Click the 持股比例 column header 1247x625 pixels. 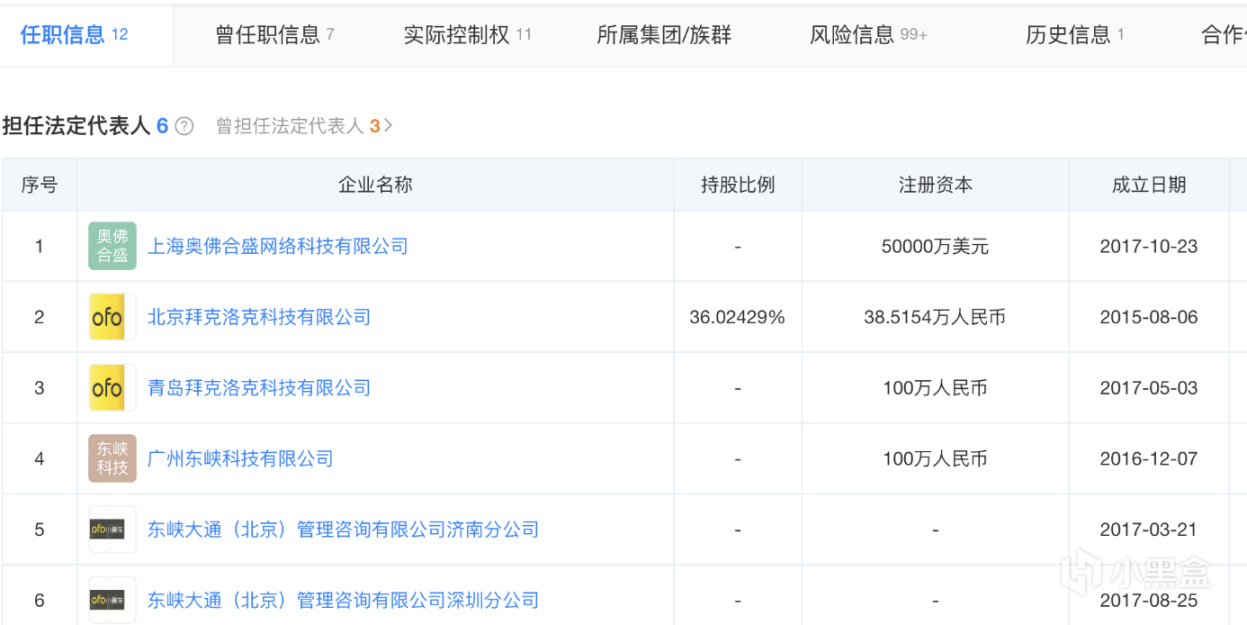pos(738,185)
